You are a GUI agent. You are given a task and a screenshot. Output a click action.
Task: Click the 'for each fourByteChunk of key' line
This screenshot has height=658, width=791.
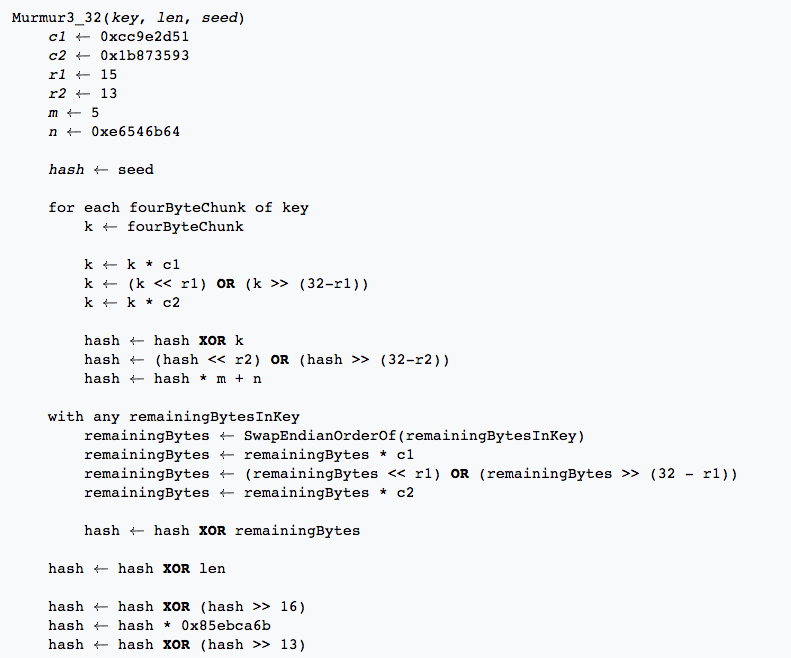click(178, 208)
